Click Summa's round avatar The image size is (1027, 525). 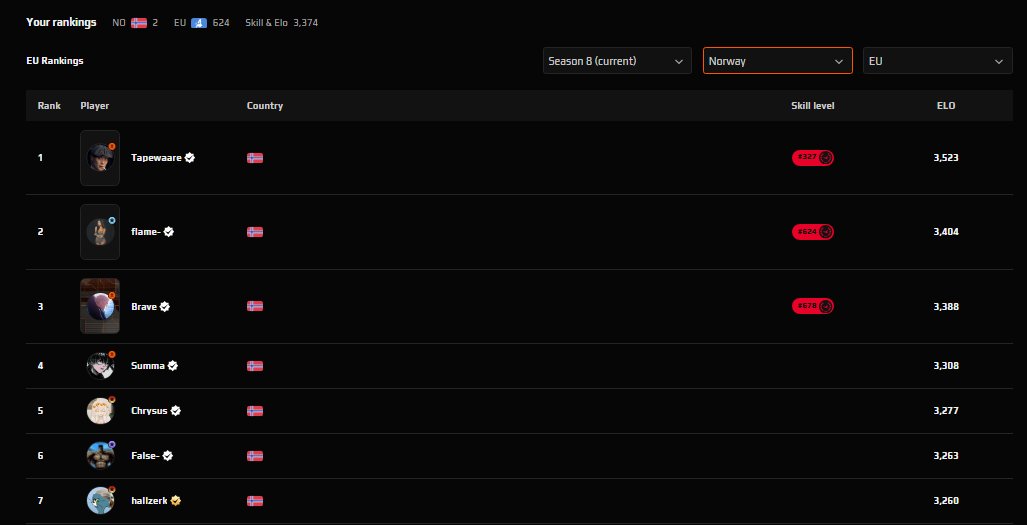point(100,366)
